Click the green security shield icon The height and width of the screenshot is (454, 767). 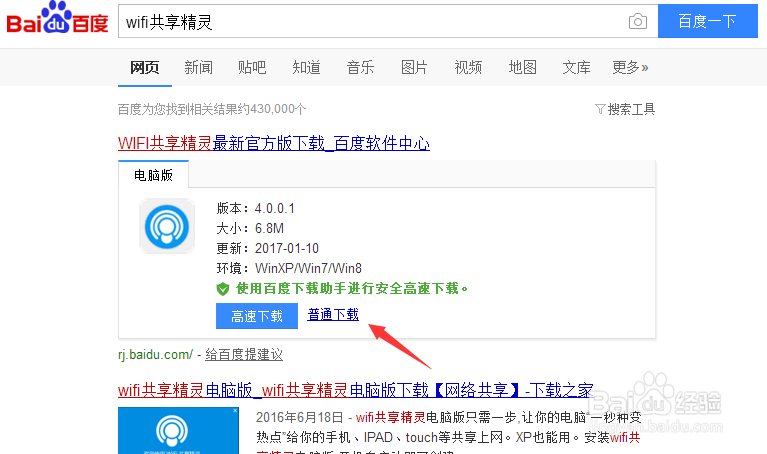coord(223,289)
